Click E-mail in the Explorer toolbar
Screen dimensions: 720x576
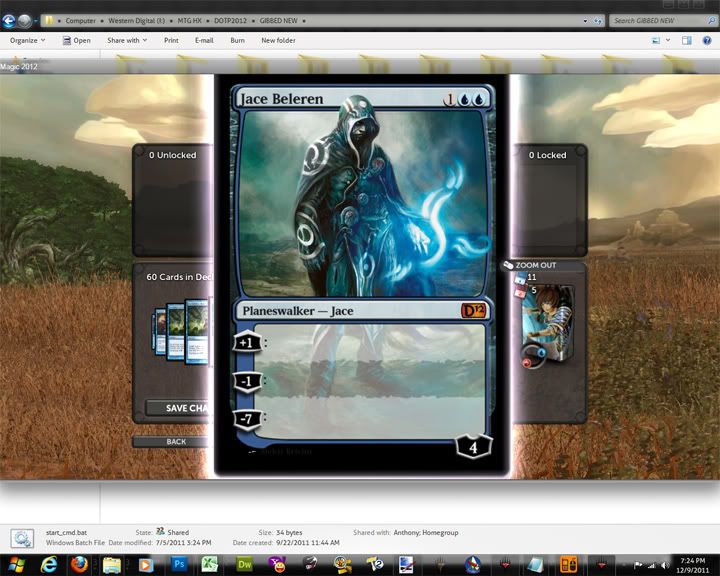tap(204, 40)
